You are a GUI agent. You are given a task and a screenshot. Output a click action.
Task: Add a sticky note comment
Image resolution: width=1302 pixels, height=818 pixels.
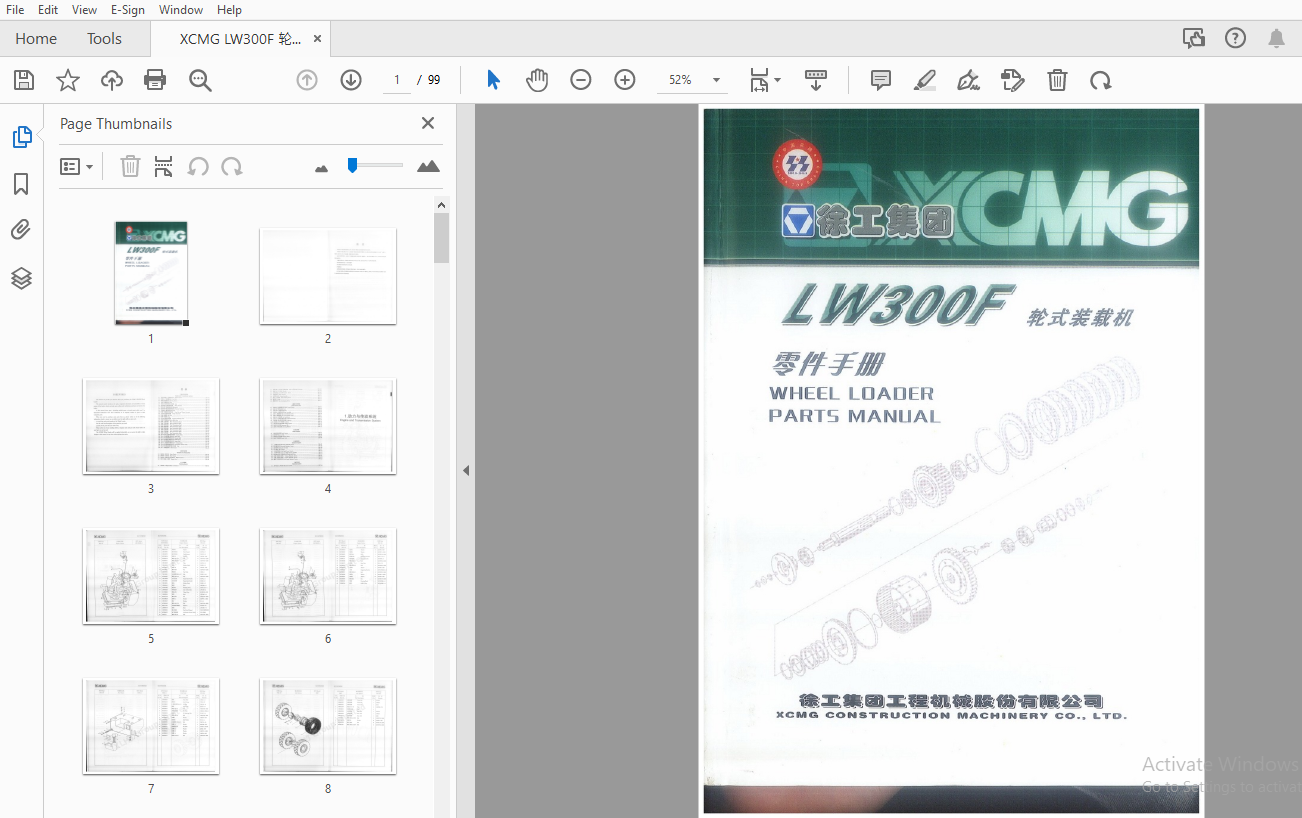tap(881, 80)
